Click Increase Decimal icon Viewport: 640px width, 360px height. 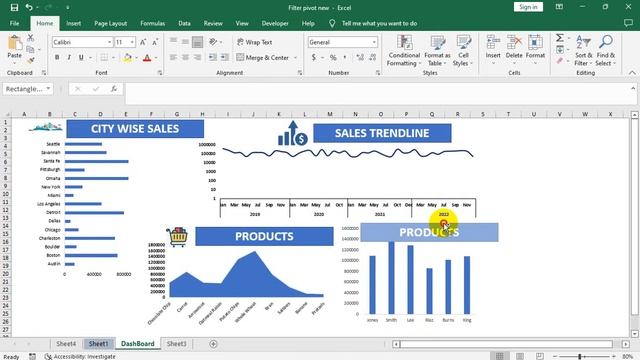click(360, 58)
